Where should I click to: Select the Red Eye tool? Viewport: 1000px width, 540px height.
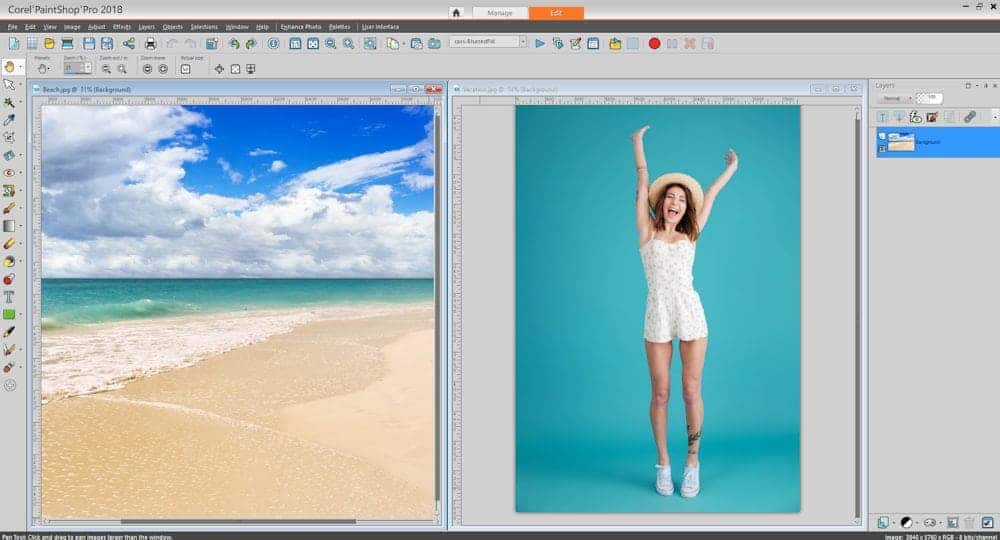coord(10,173)
